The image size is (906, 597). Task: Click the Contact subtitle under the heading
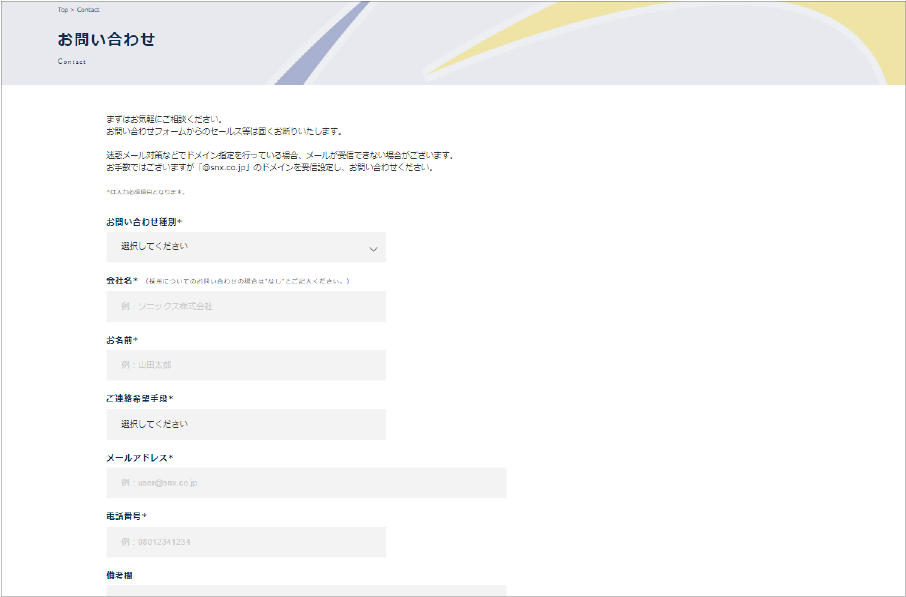click(72, 61)
